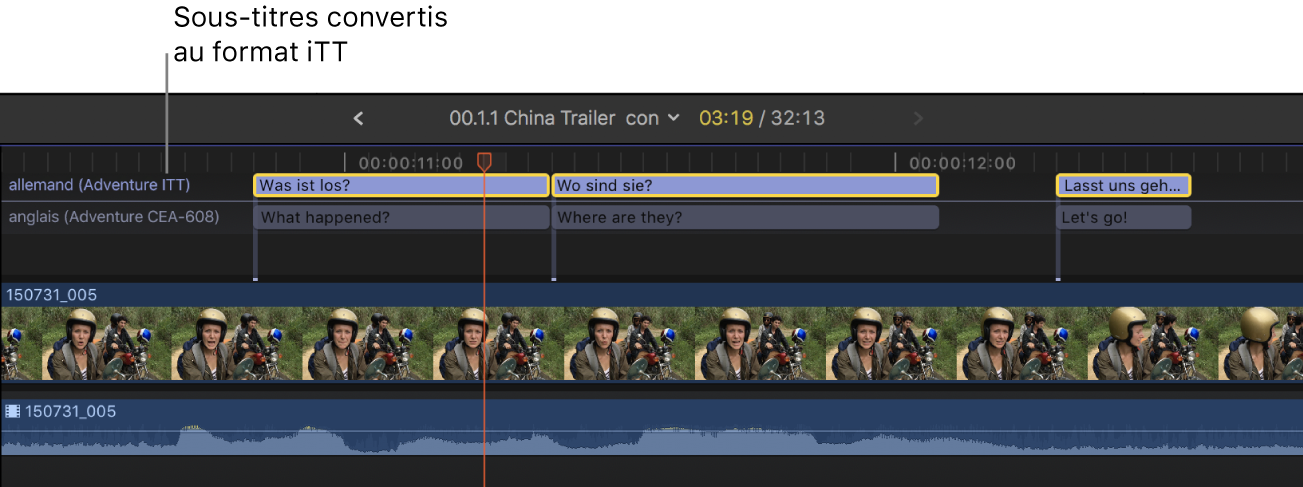Select the "Where are they?" caption clip
The width and height of the screenshot is (1303, 487).
point(745,217)
